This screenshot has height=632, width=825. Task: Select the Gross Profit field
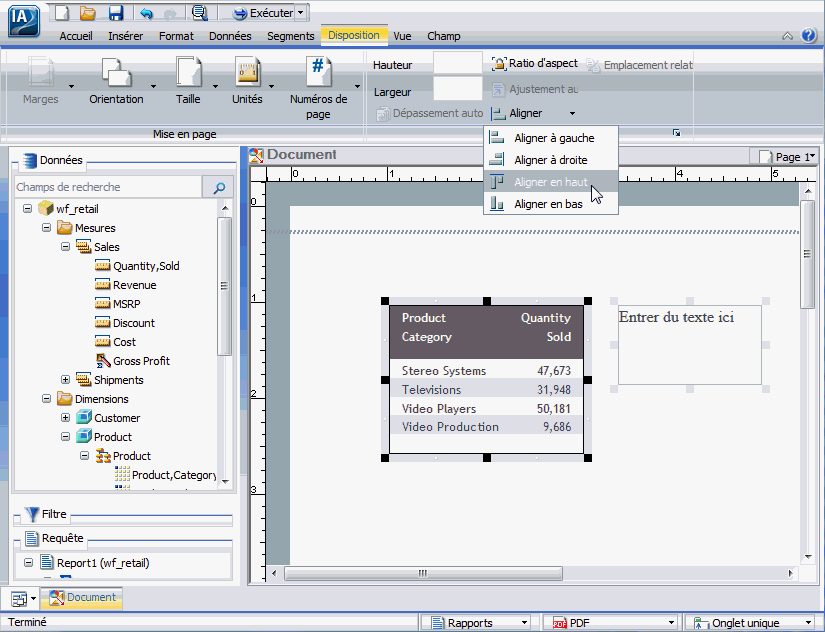[141, 360]
